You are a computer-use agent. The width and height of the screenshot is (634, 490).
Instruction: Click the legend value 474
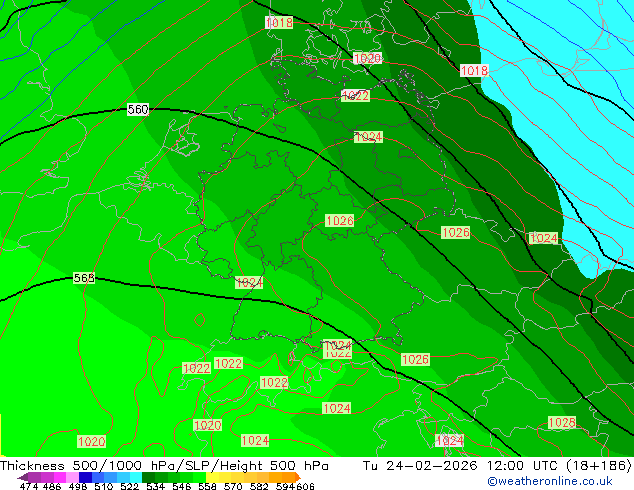click(29, 486)
